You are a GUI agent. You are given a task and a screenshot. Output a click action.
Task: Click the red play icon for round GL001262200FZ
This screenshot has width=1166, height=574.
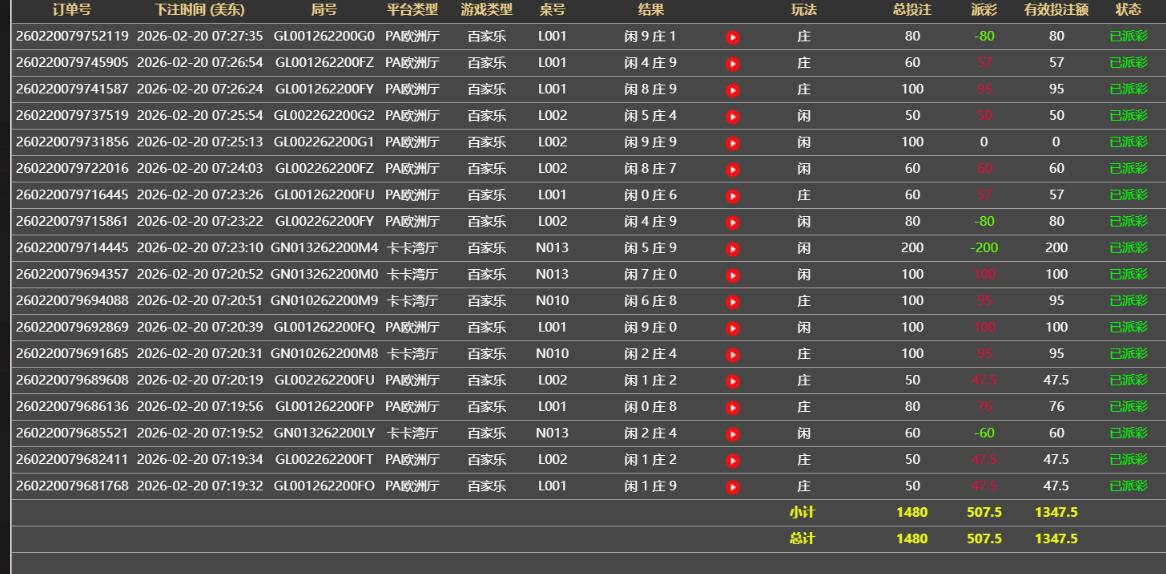coord(732,63)
